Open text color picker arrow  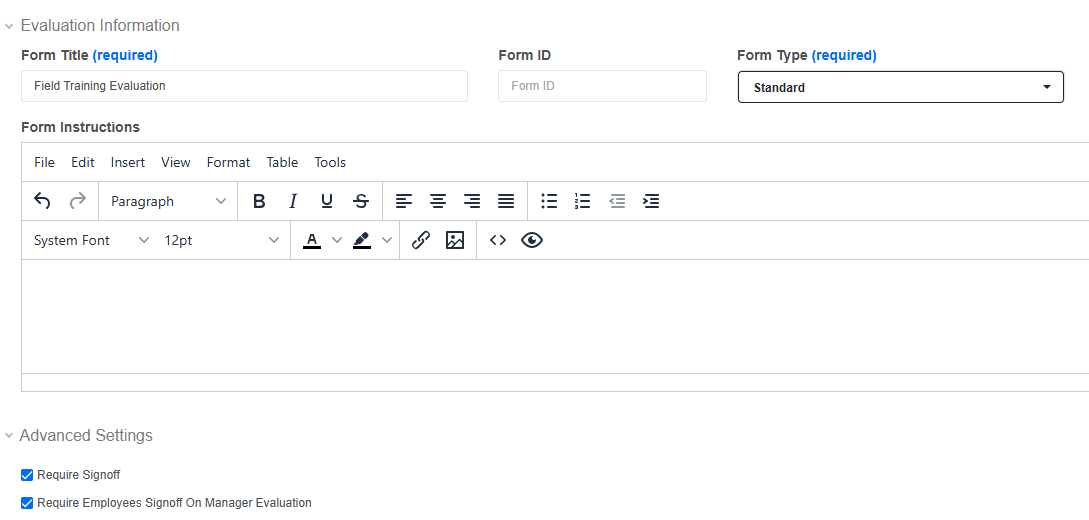337,240
